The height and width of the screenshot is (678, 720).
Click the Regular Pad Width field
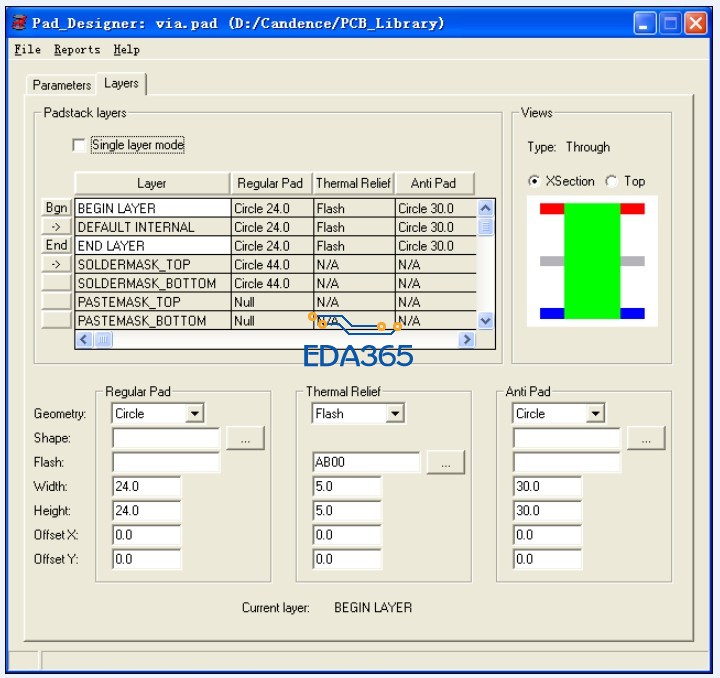pyautogui.click(x=146, y=487)
